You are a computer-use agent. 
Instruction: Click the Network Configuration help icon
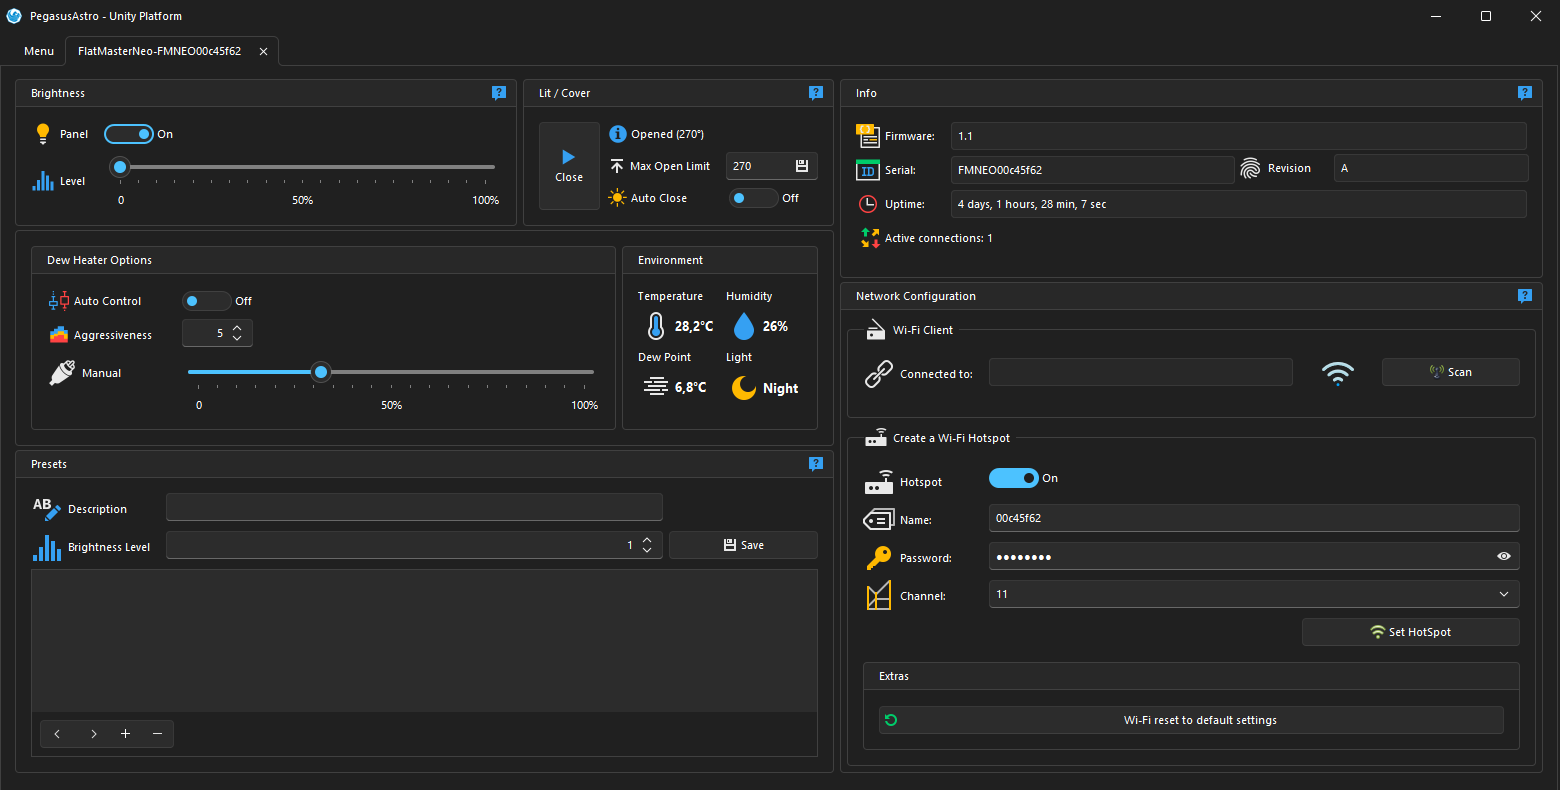[1524, 296]
